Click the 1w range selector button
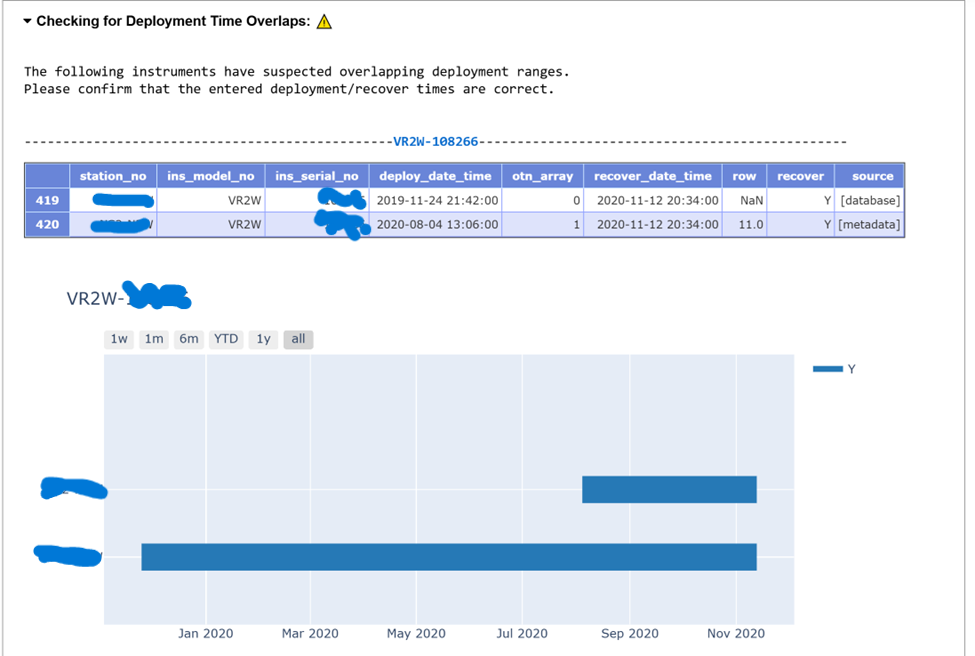 pyautogui.click(x=119, y=339)
